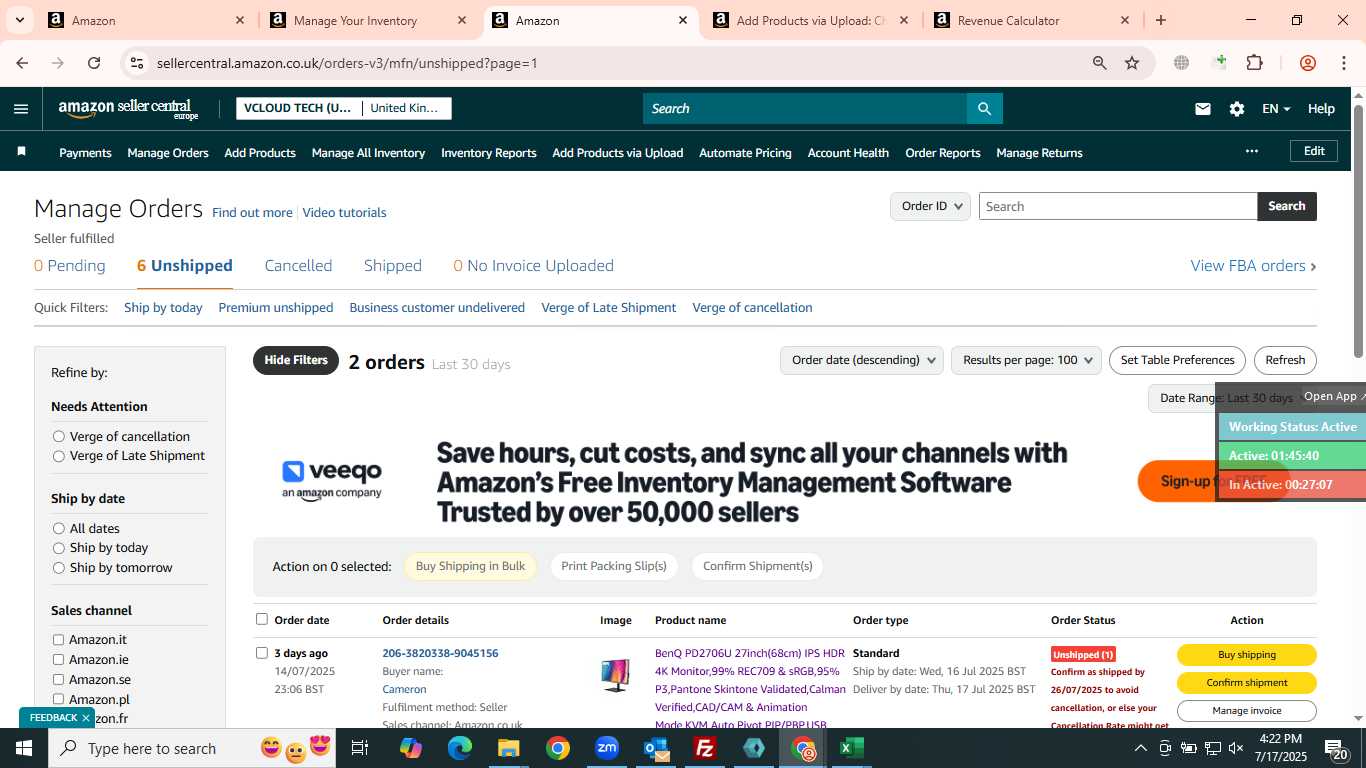
Task: Select Verge of Late Shipment radio button
Action: 59,456
